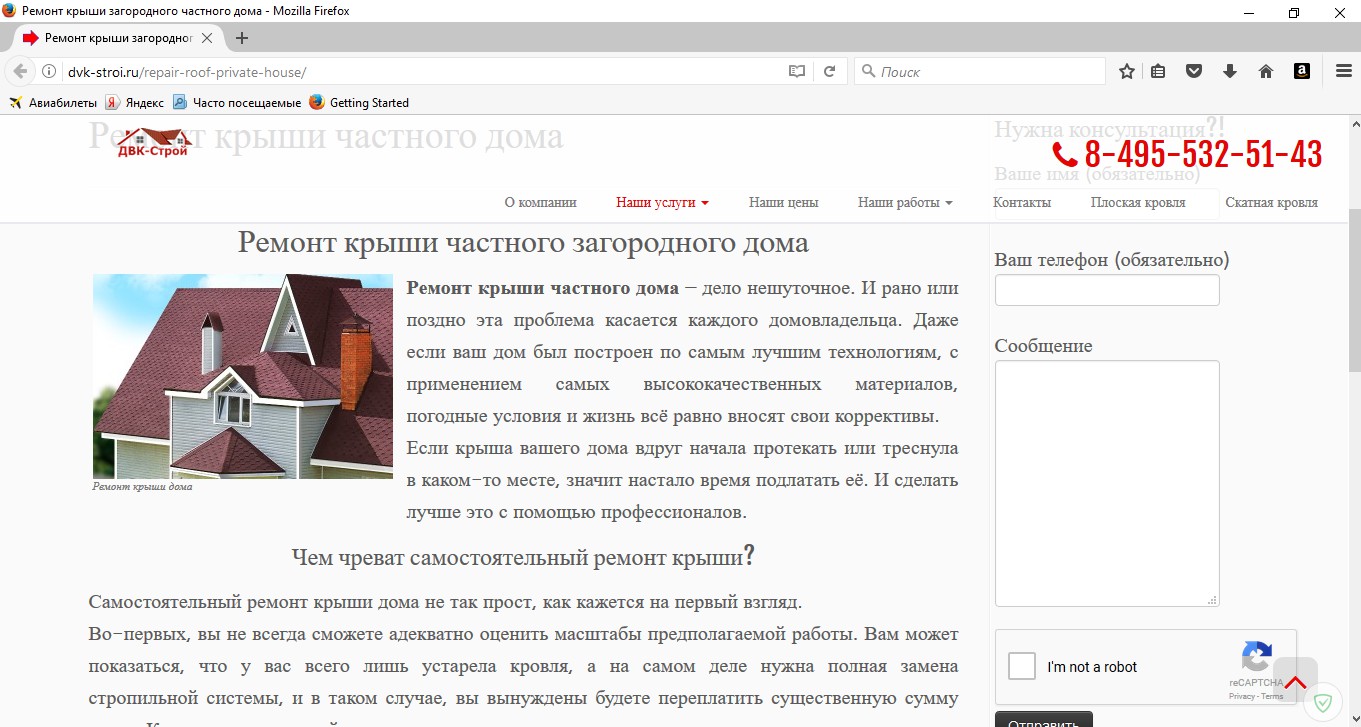The width and height of the screenshot is (1361, 727).
Task: Click the scroll-to-top red chevron button
Action: coord(1296,682)
